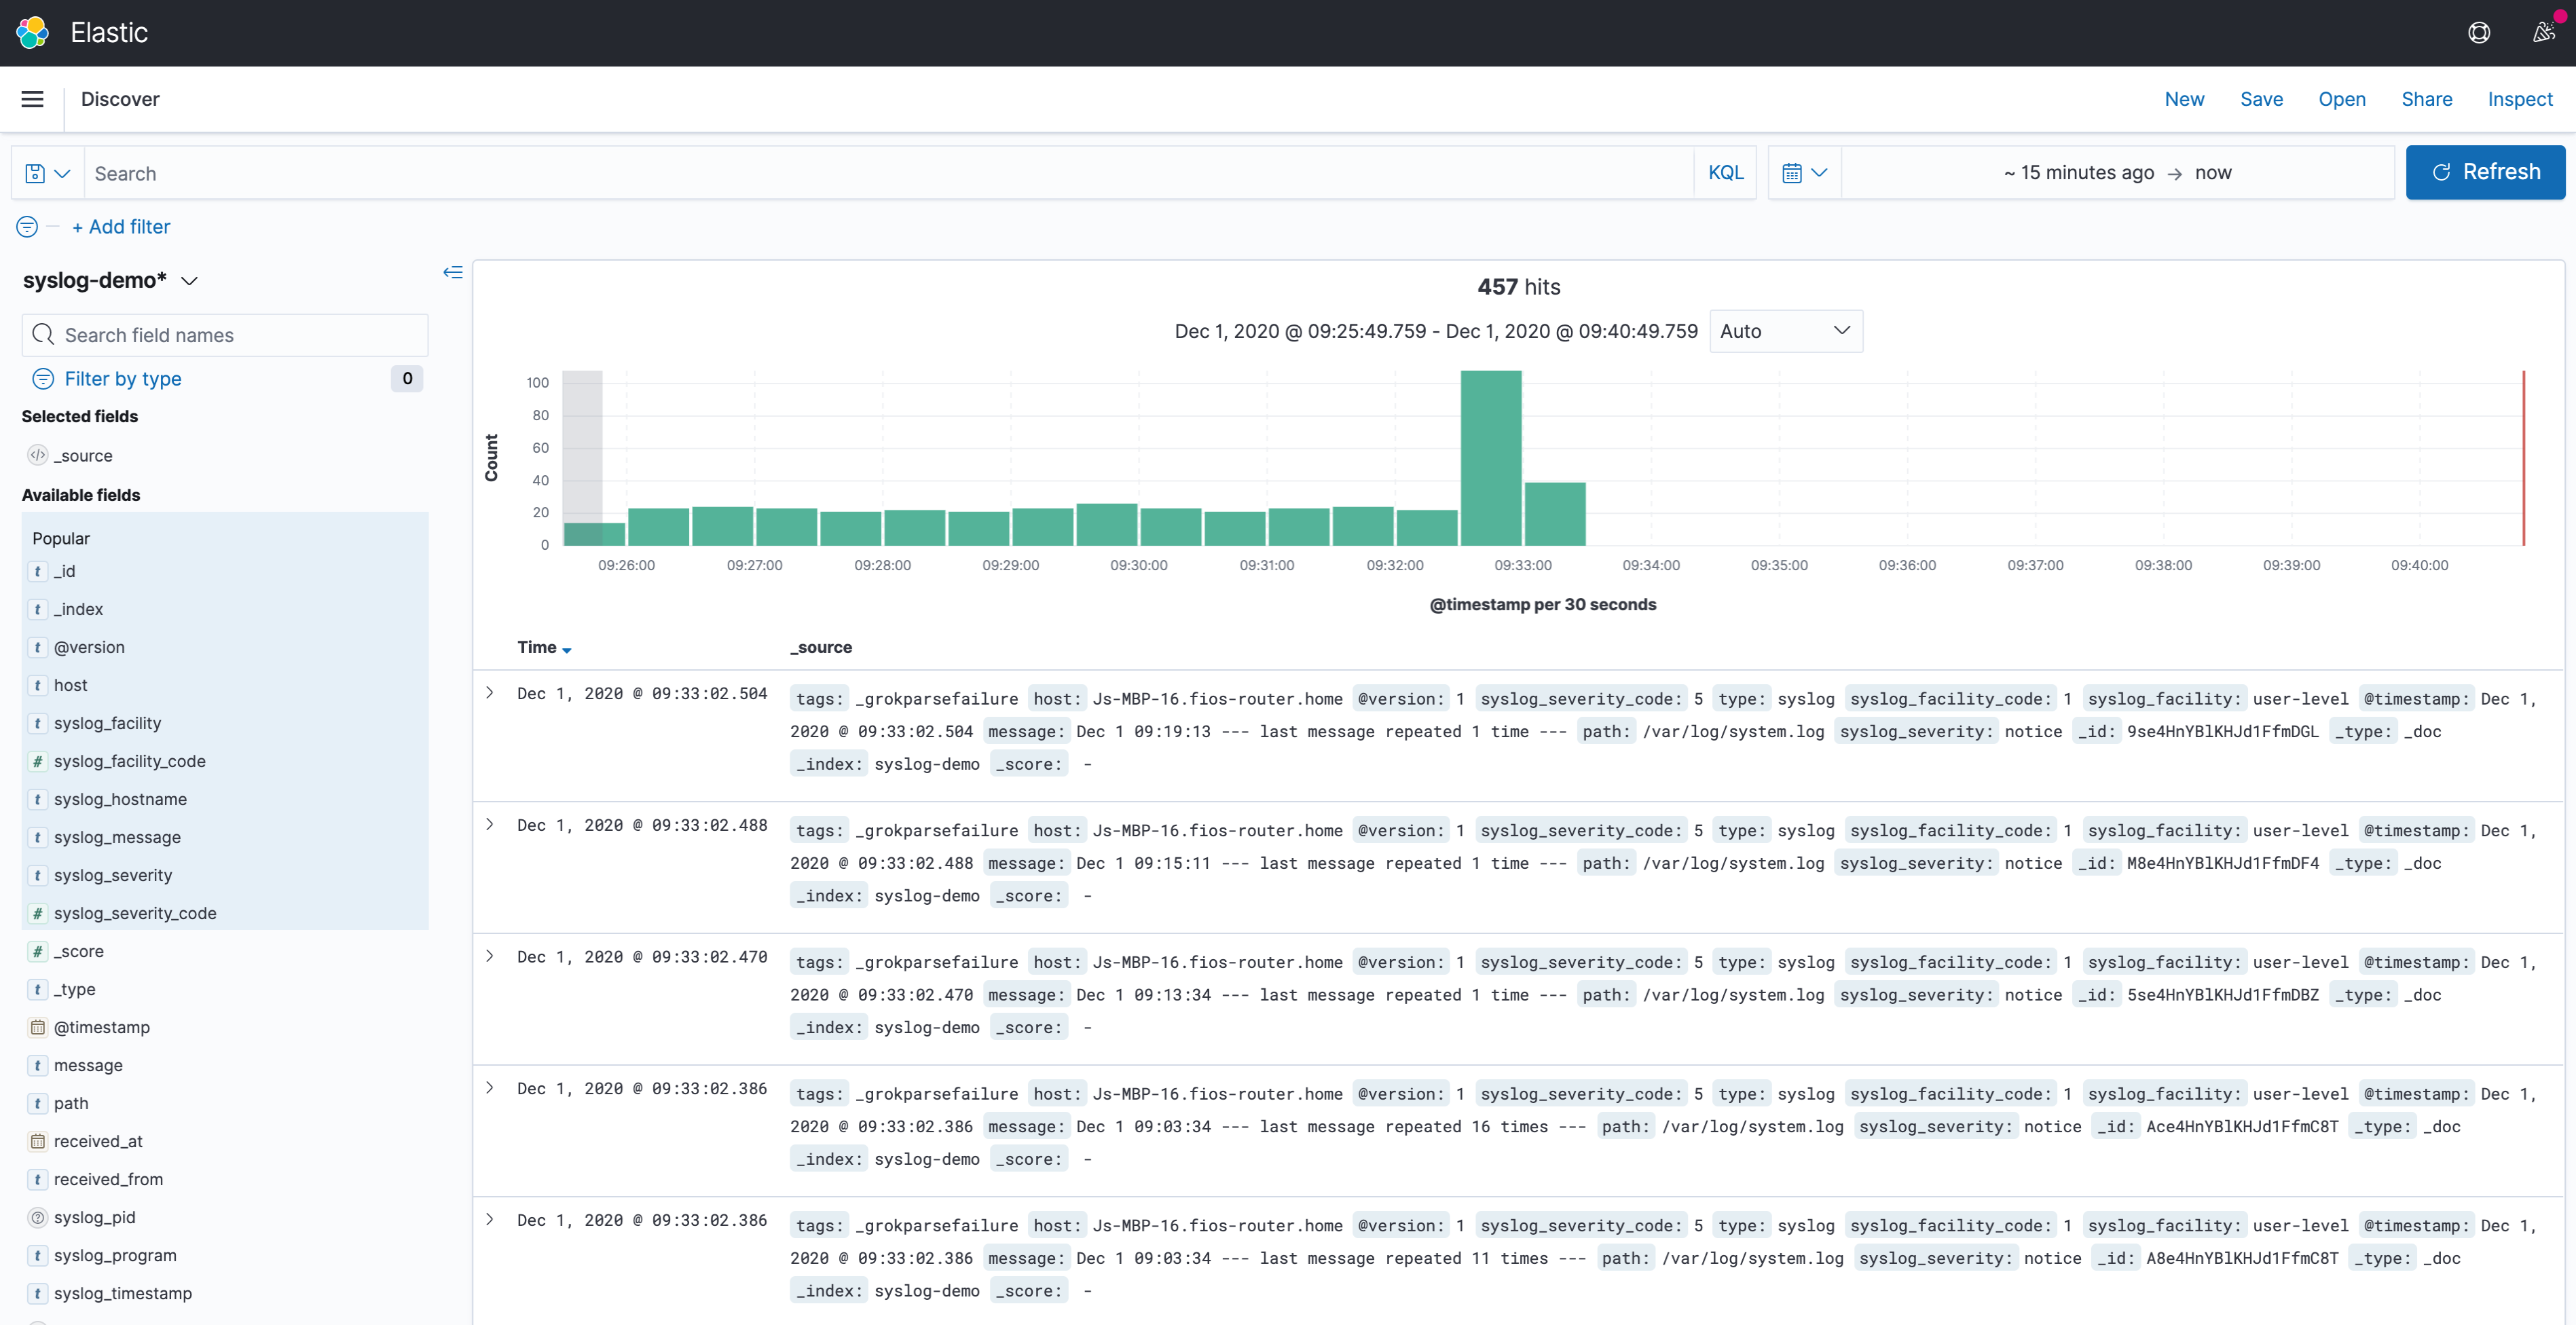
Task: Click the syslog_severity_code field icon
Action: 39,912
